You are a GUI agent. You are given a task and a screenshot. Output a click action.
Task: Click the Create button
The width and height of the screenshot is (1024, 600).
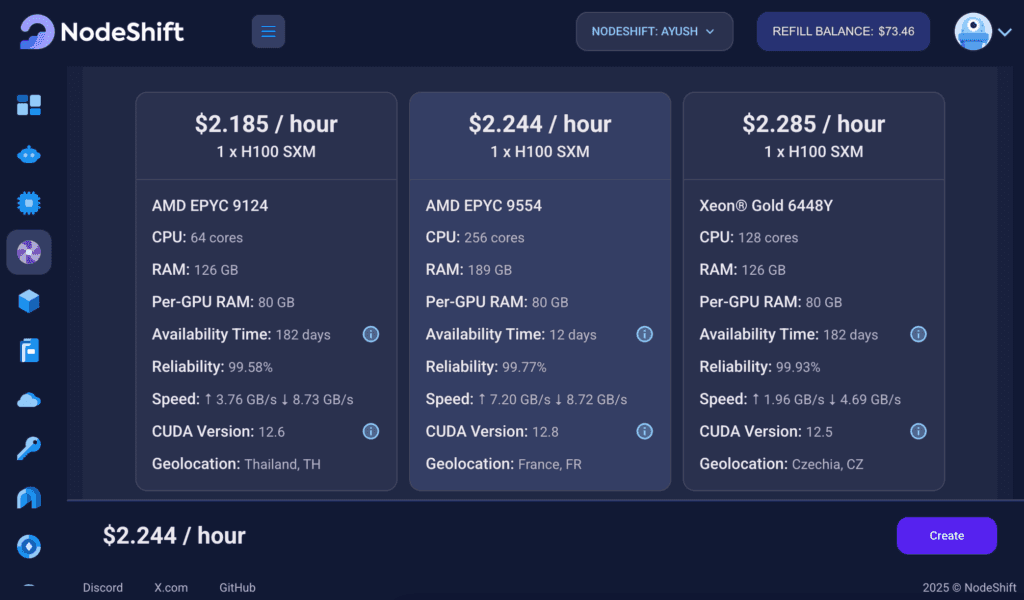[x=946, y=535]
